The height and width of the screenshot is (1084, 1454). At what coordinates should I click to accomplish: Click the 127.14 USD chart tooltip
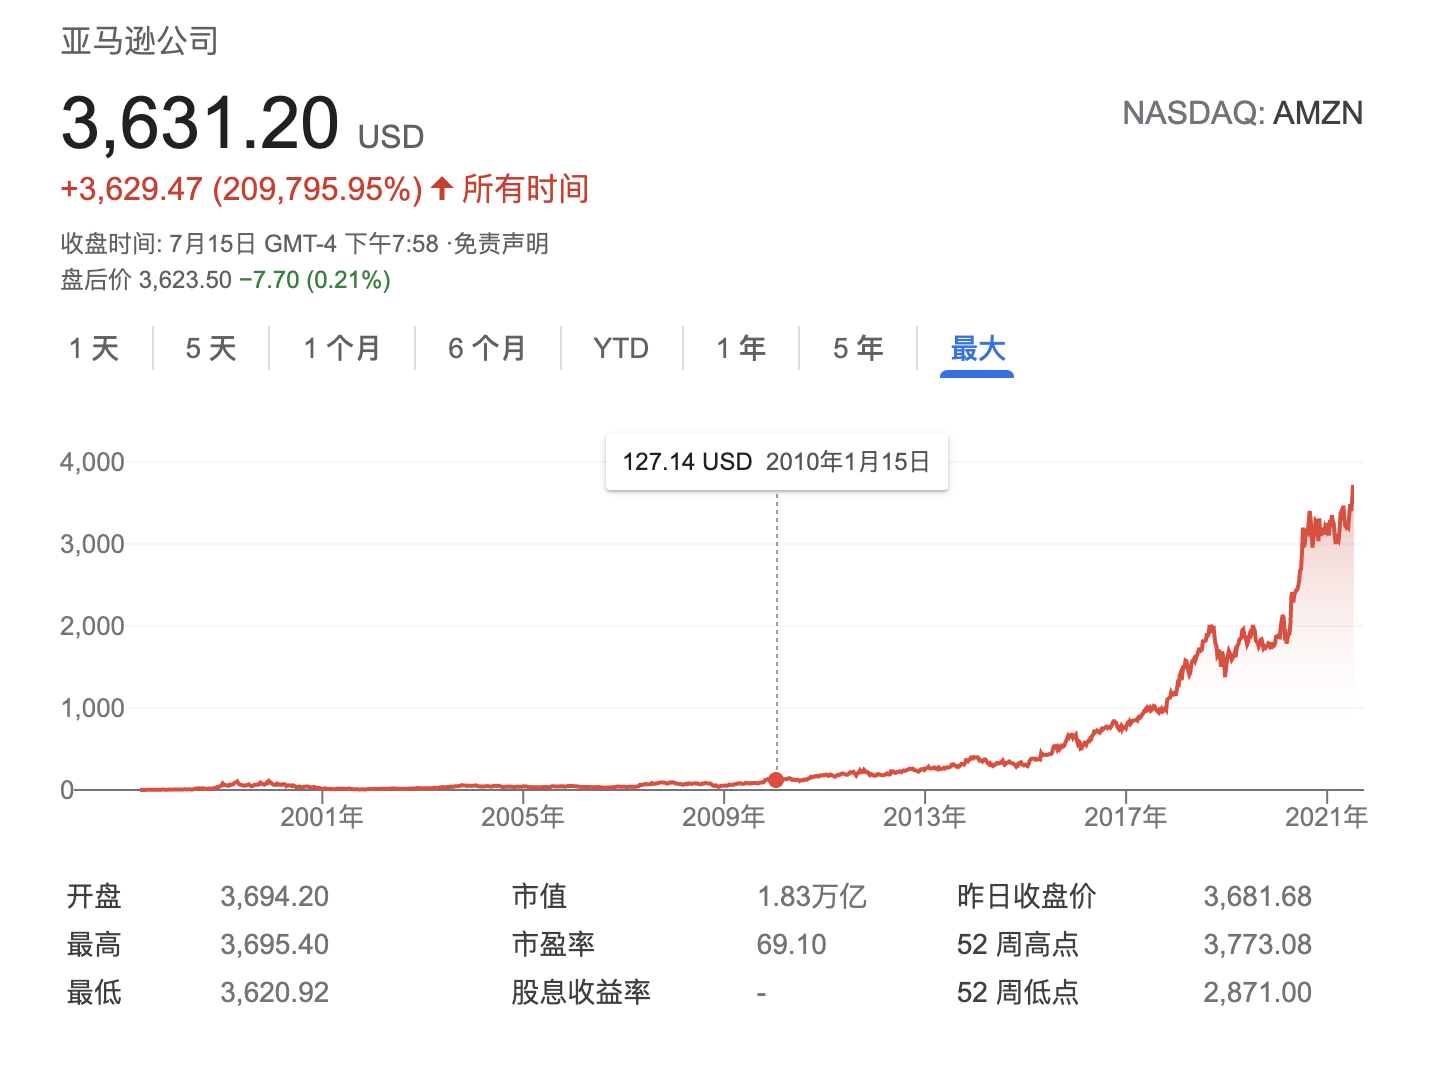(777, 462)
